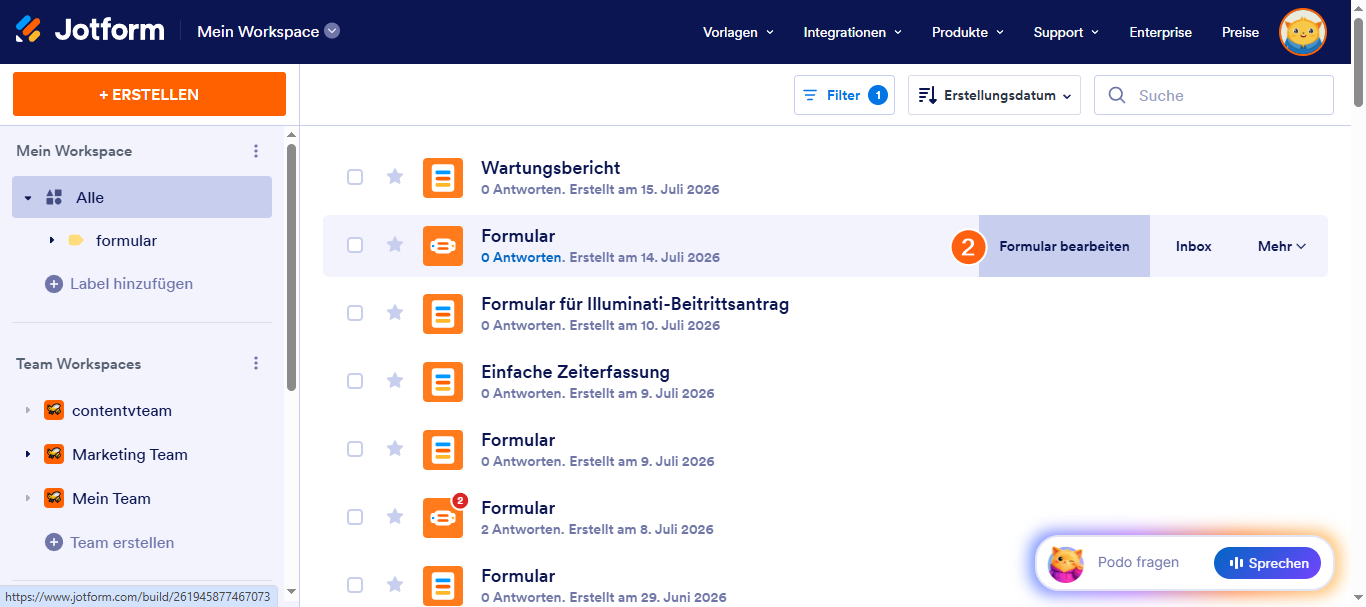Go to Preise page
The image size is (1366, 607).
pos(1240,32)
